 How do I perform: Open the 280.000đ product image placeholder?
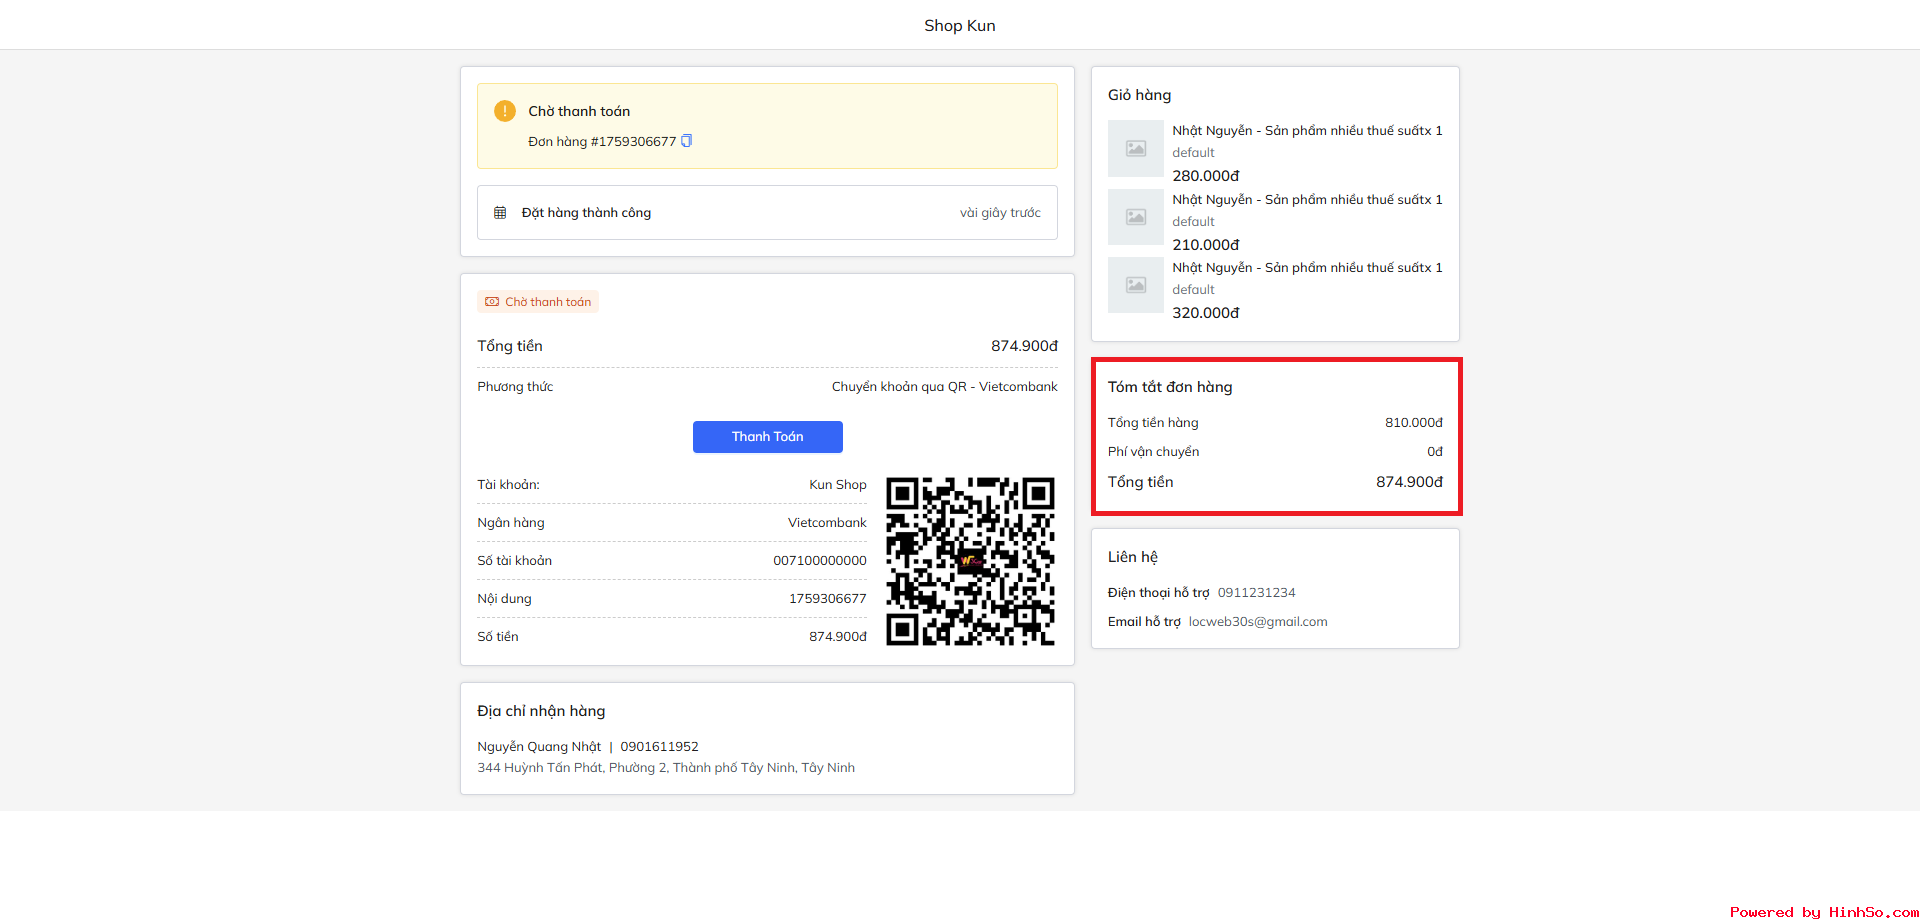point(1136,149)
